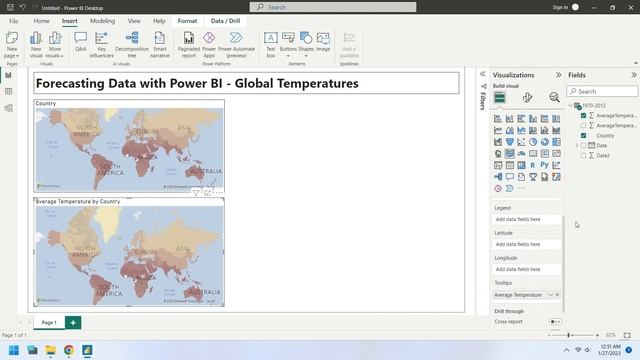Uncheck the checked AverageTemperature field

[583, 116]
